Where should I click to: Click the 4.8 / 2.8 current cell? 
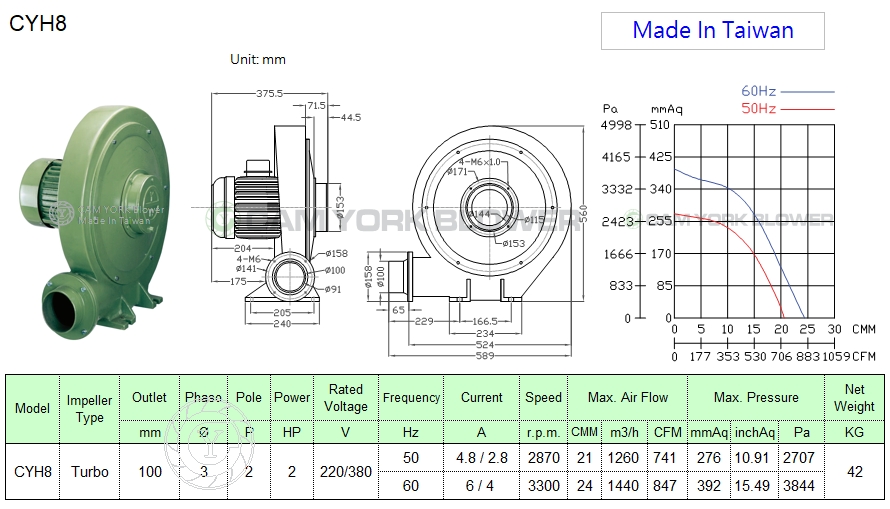pyautogui.click(x=482, y=458)
